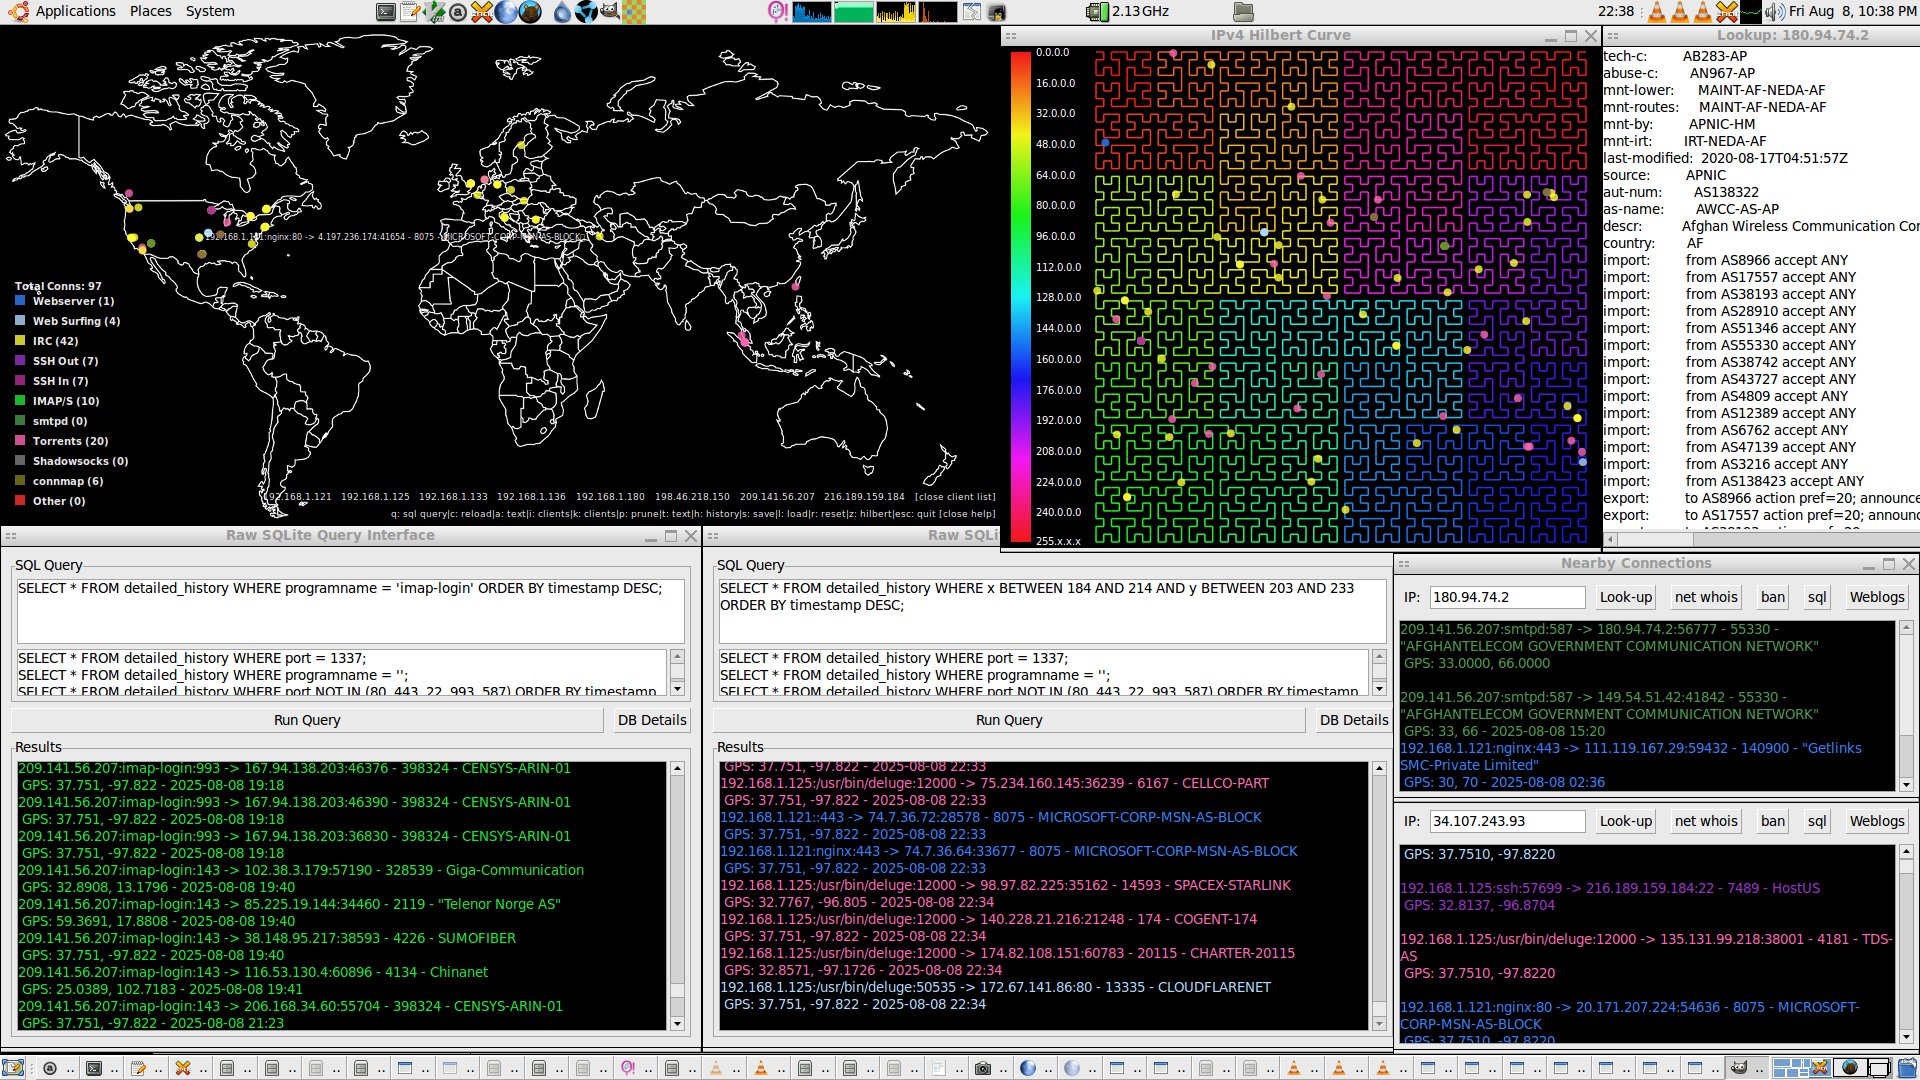Click the Tux penguin icon in top panel

996,12
